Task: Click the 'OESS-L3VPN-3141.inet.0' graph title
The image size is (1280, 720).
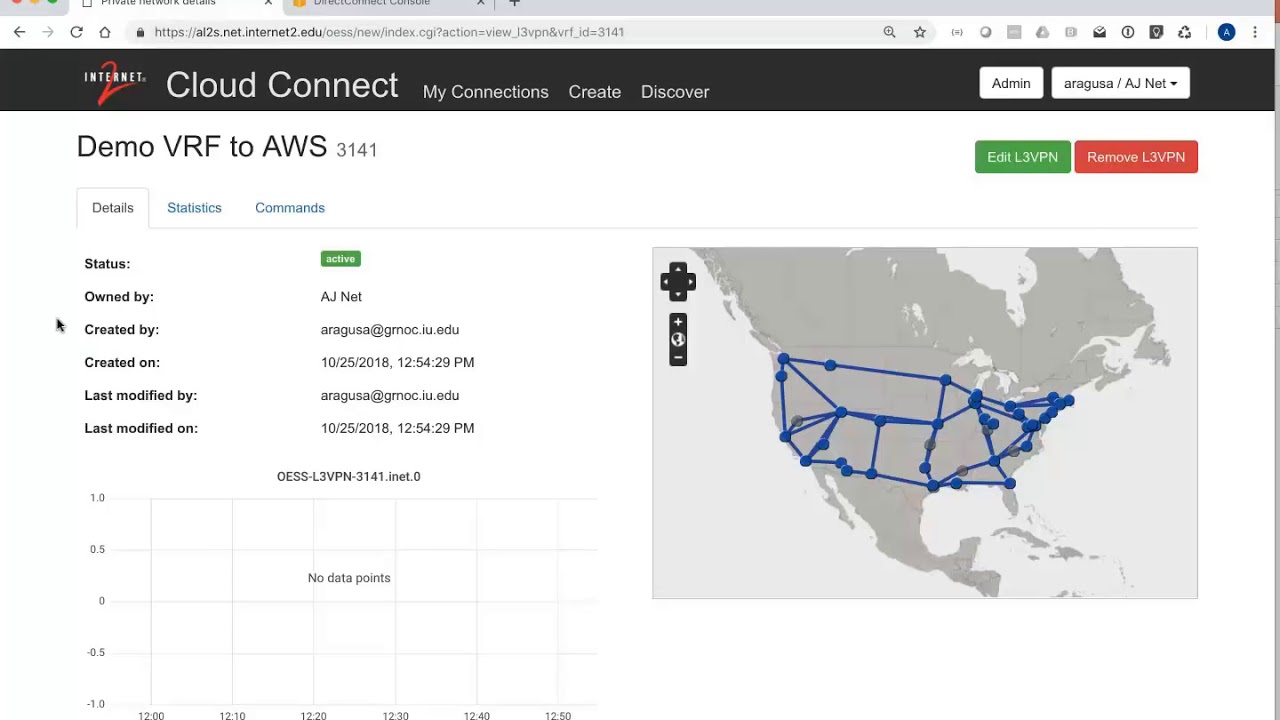Action: 349,477
